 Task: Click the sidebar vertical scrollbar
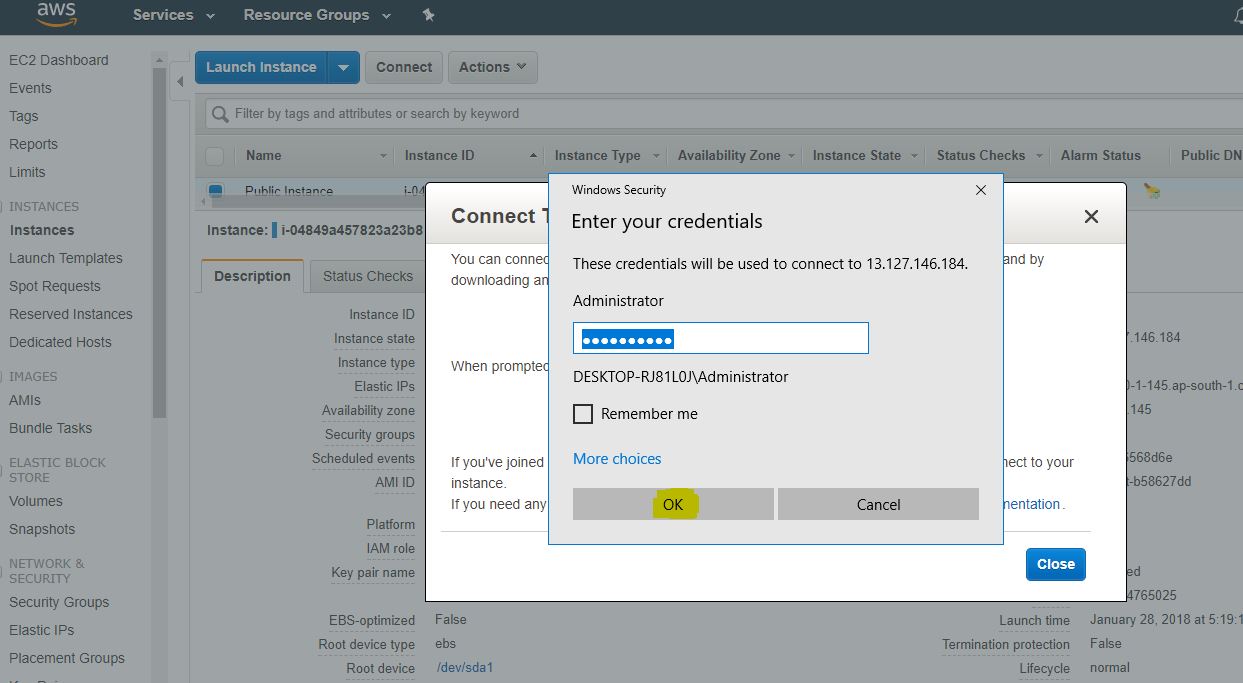(159, 240)
